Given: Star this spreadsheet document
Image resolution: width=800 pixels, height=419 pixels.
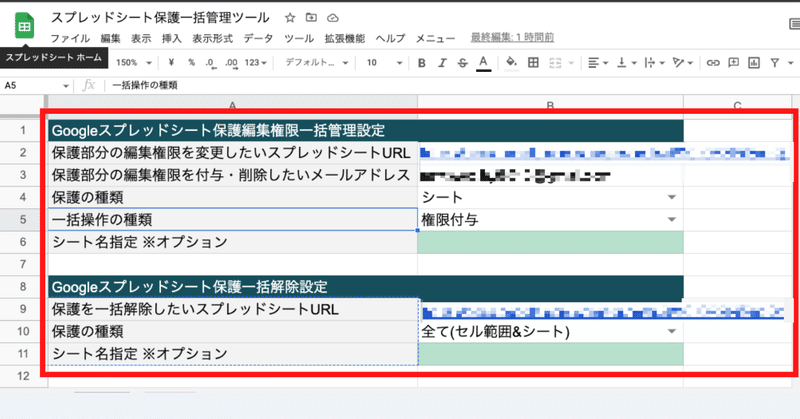Looking at the screenshot, I should [x=290, y=18].
